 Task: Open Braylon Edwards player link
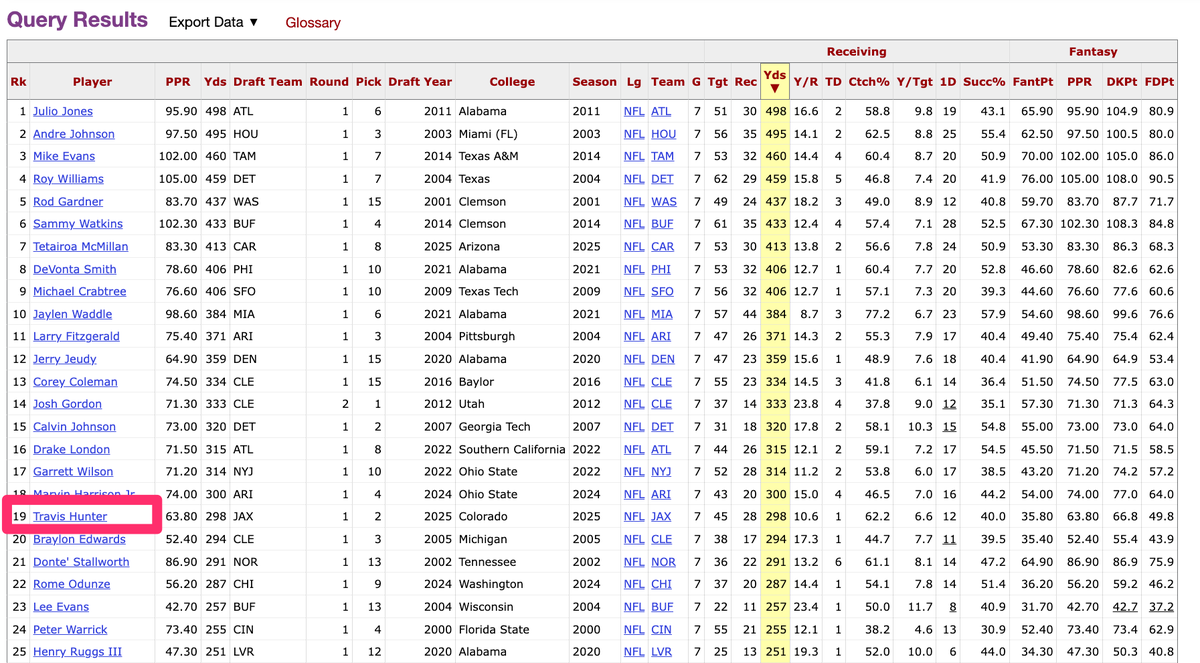(x=79, y=539)
